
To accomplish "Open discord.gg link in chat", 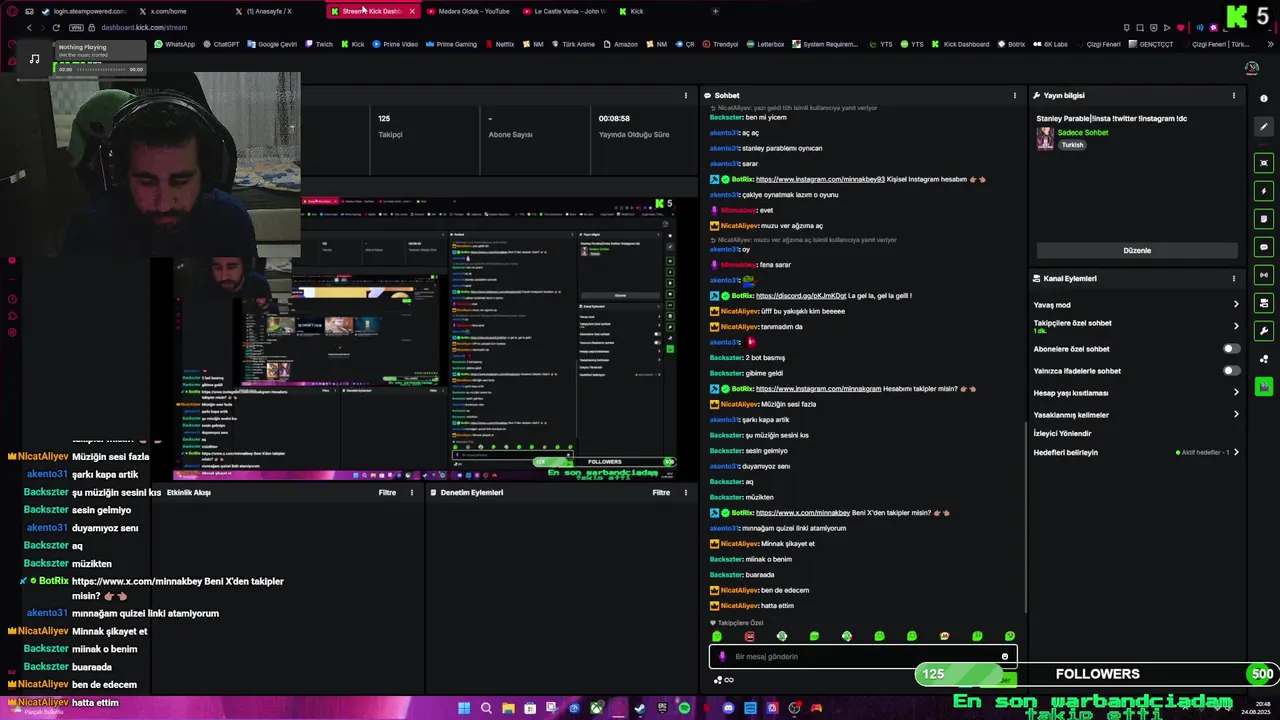I will click(801, 296).
